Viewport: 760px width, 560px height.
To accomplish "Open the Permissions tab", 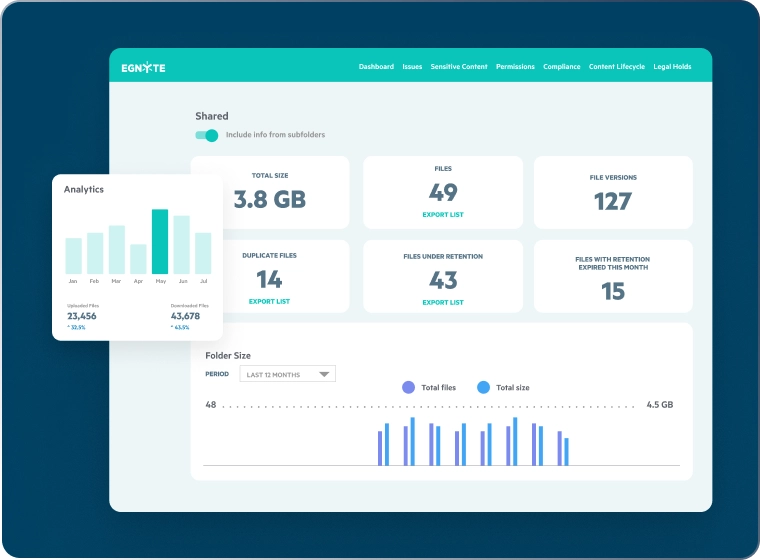I will point(515,67).
